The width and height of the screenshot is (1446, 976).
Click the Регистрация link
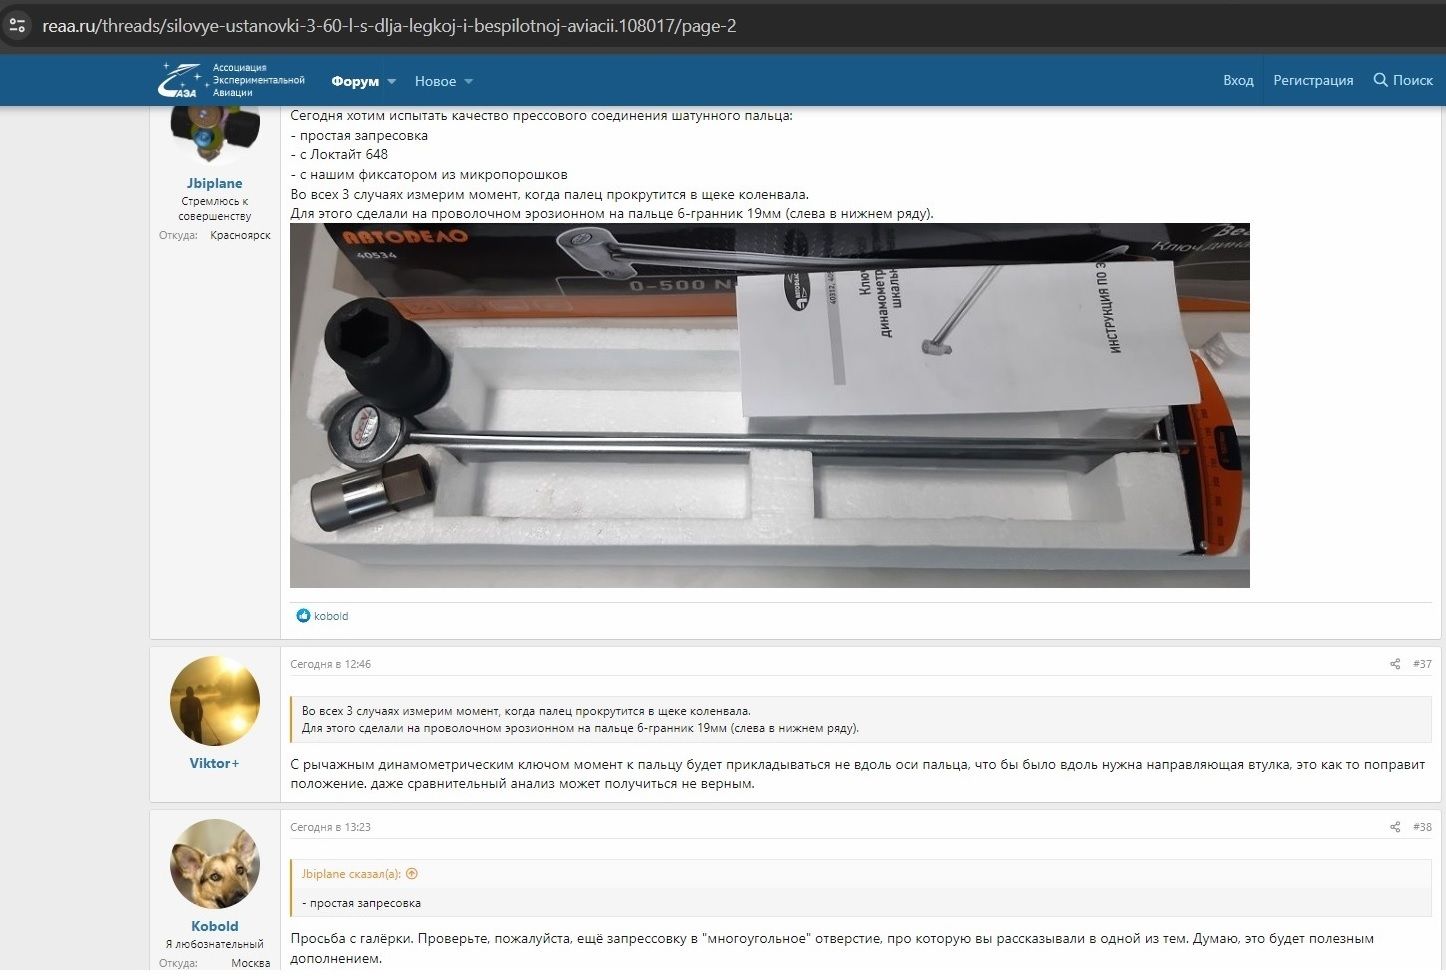click(x=1313, y=80)
